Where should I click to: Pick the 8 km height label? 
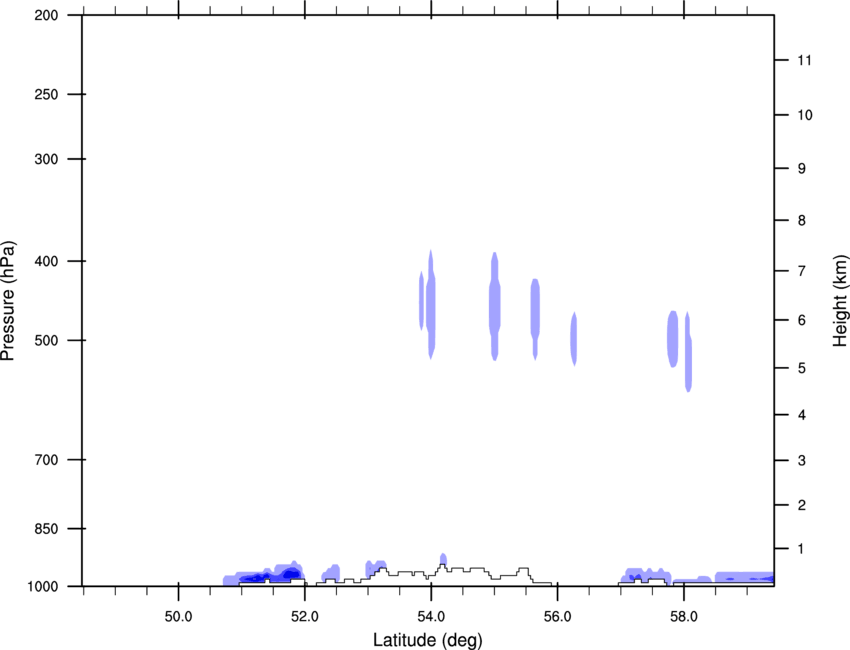pos(802,220)
